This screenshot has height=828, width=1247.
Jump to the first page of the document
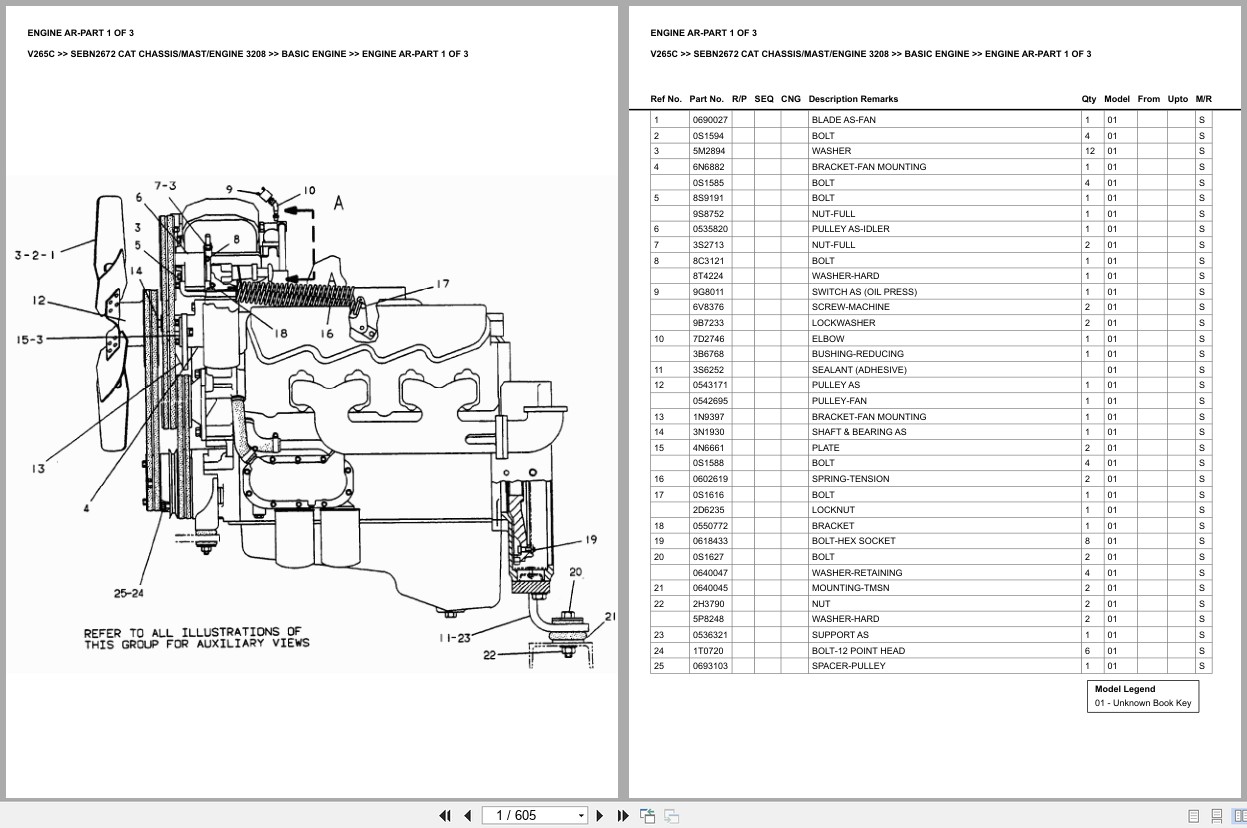pos(445,815)
